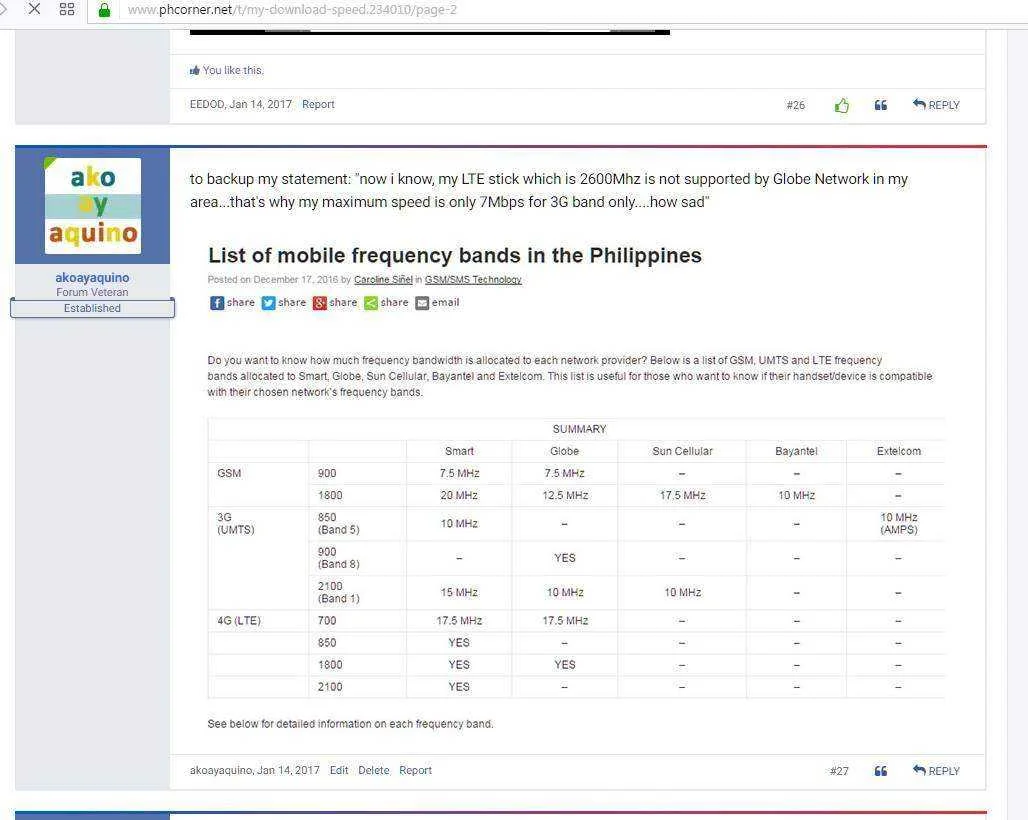This screenshot has height=820, width=1028.
Task: Open akoayaquino avatar image
Action: coord(92,206)
